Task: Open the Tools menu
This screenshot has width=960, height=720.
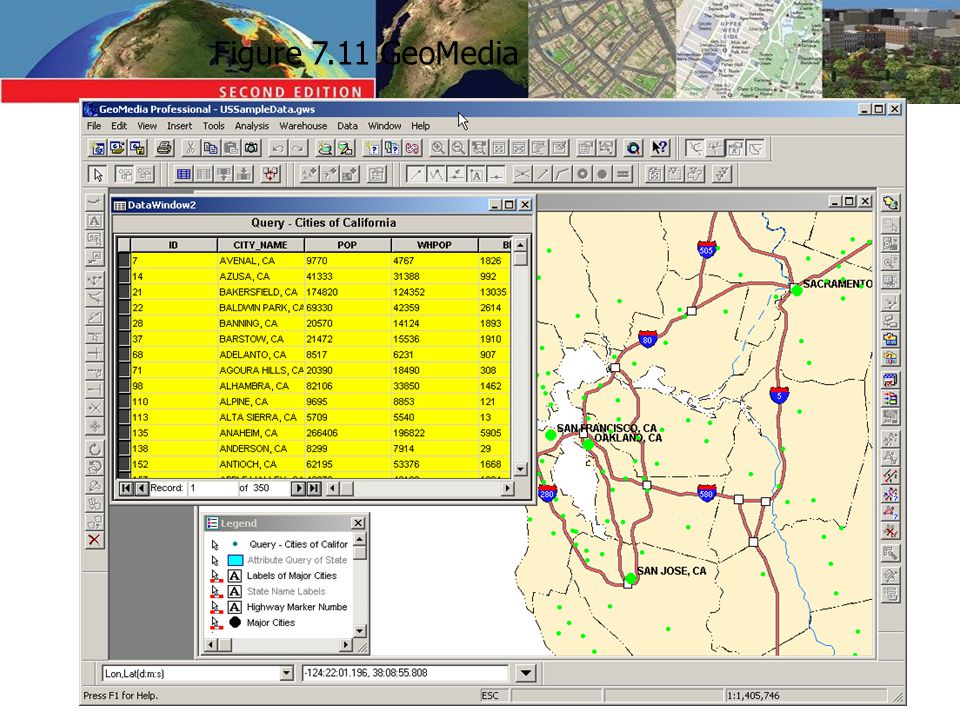Action: (x=213, y=126)
